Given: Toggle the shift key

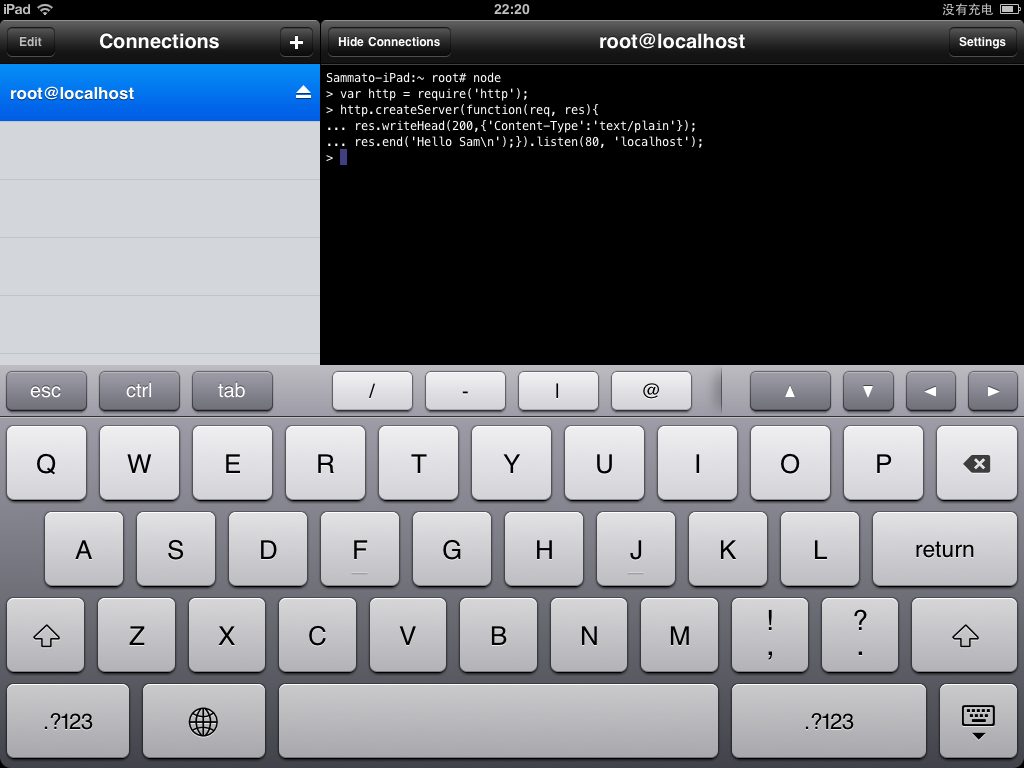Looking at the screenshot, I should coord(46,635).
